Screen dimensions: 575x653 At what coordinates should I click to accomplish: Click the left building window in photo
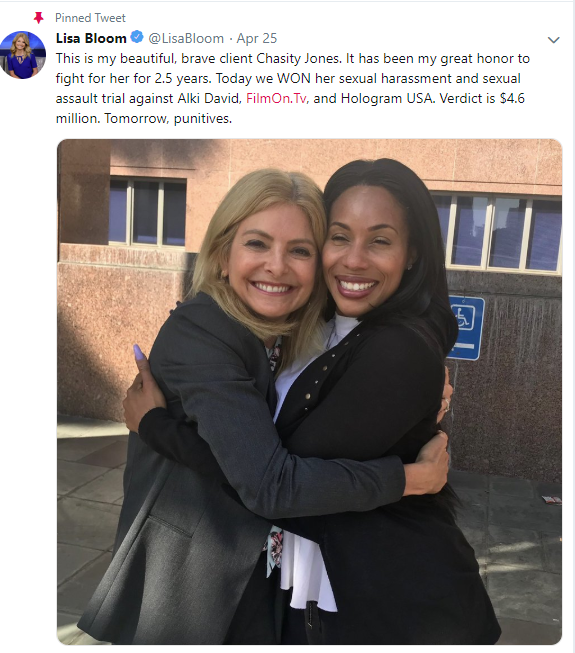click(x=147, y=211)
